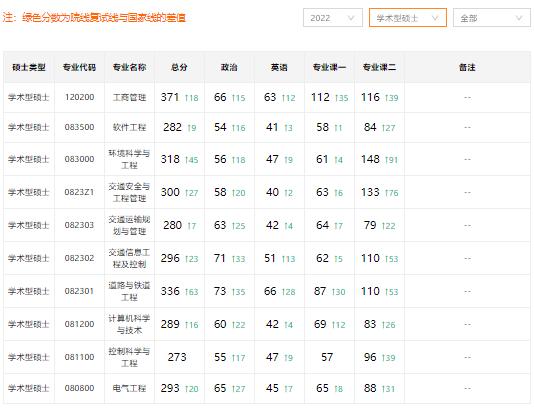The image size is (534, 408).
Task: Expand the 全部 filter dropdown
Action: (491, 18)
